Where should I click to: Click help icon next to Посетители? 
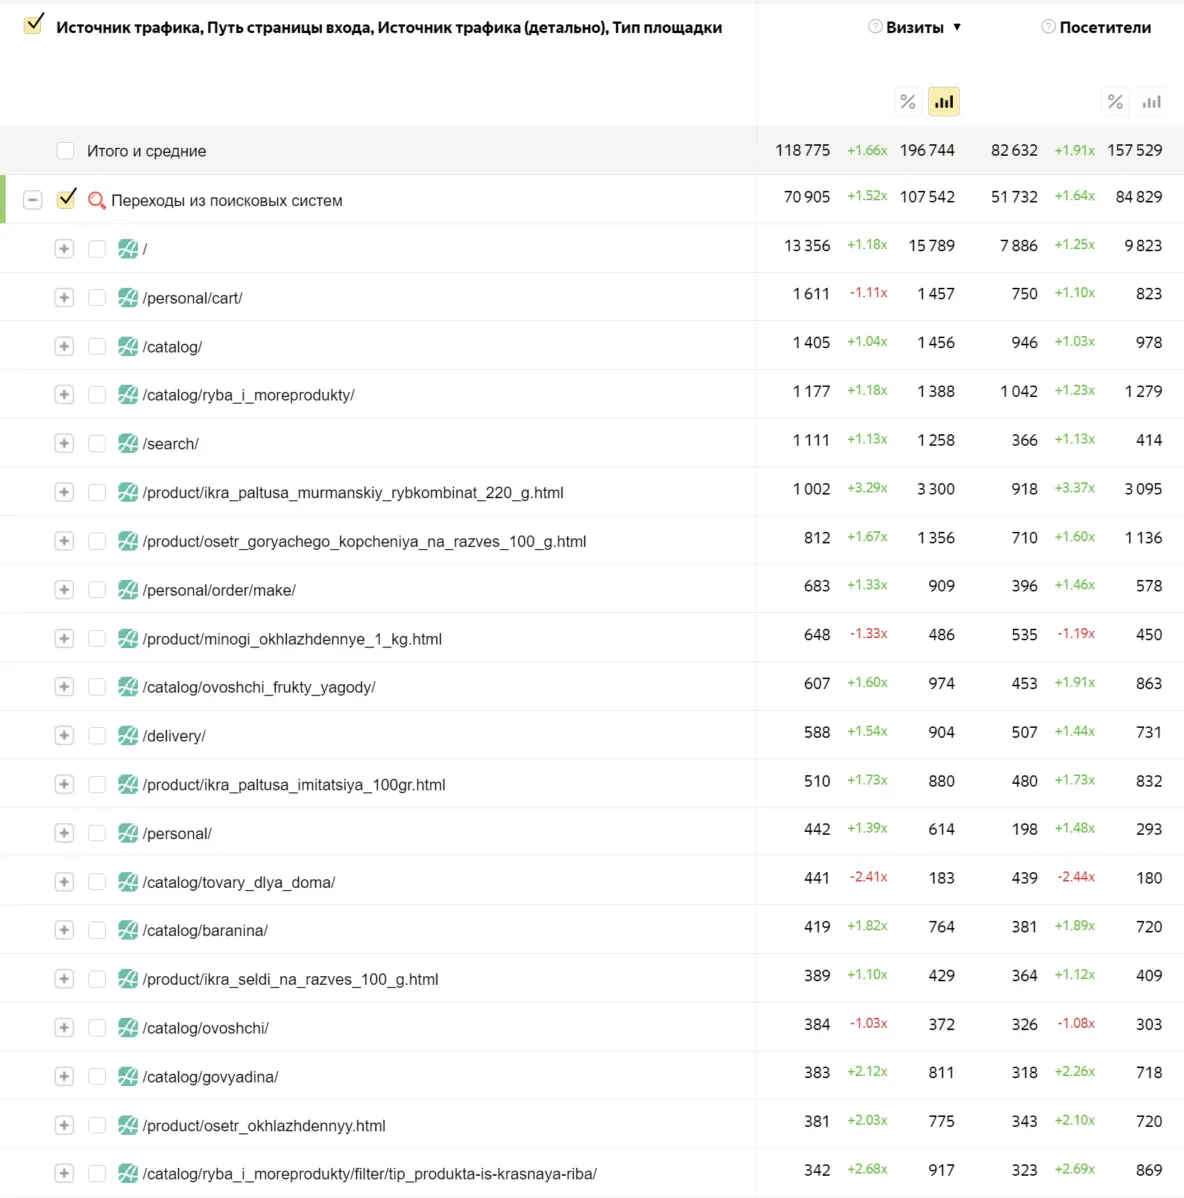click(x=1048, y=27)
